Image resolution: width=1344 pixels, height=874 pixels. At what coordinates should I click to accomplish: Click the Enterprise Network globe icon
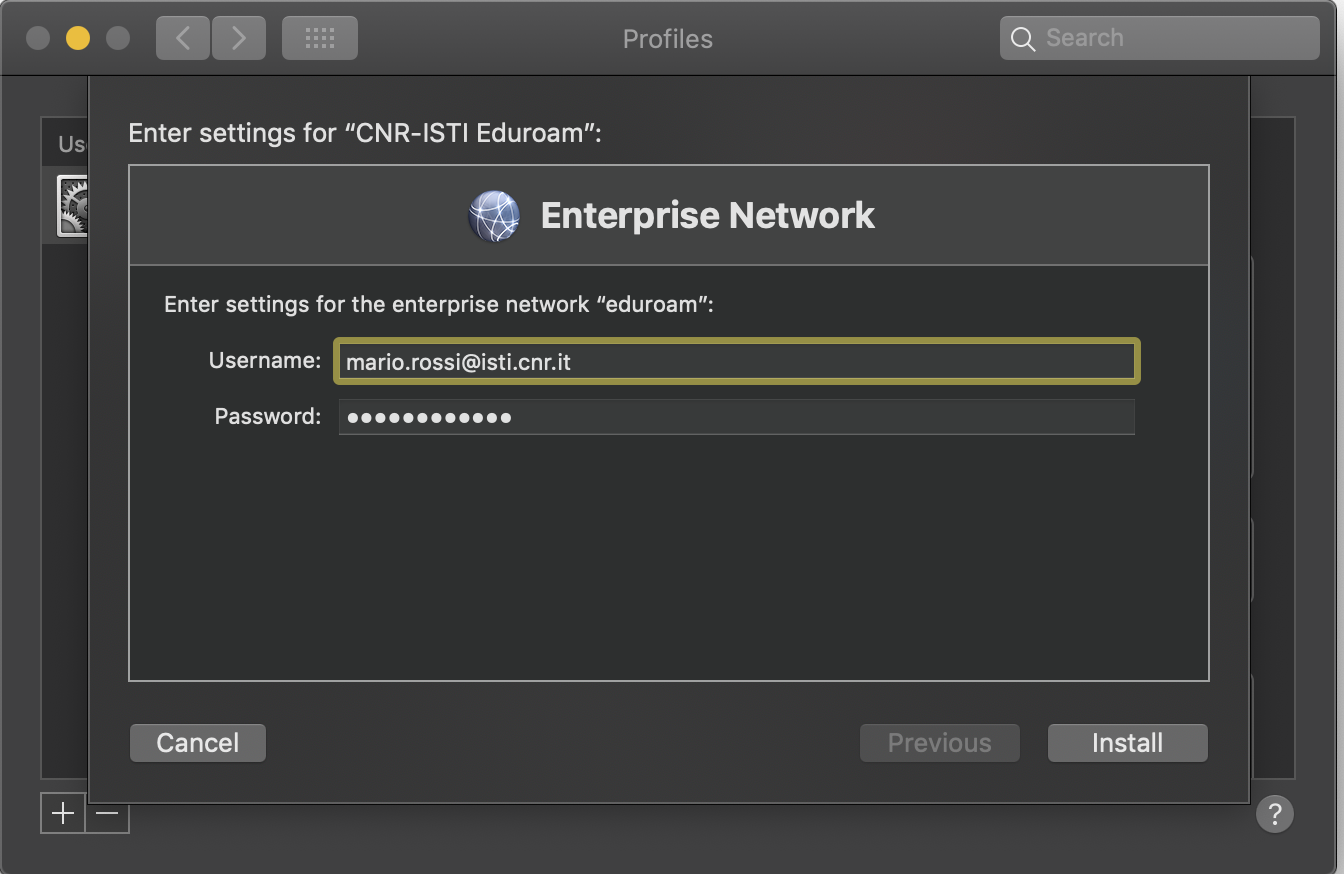pos(494,216)
